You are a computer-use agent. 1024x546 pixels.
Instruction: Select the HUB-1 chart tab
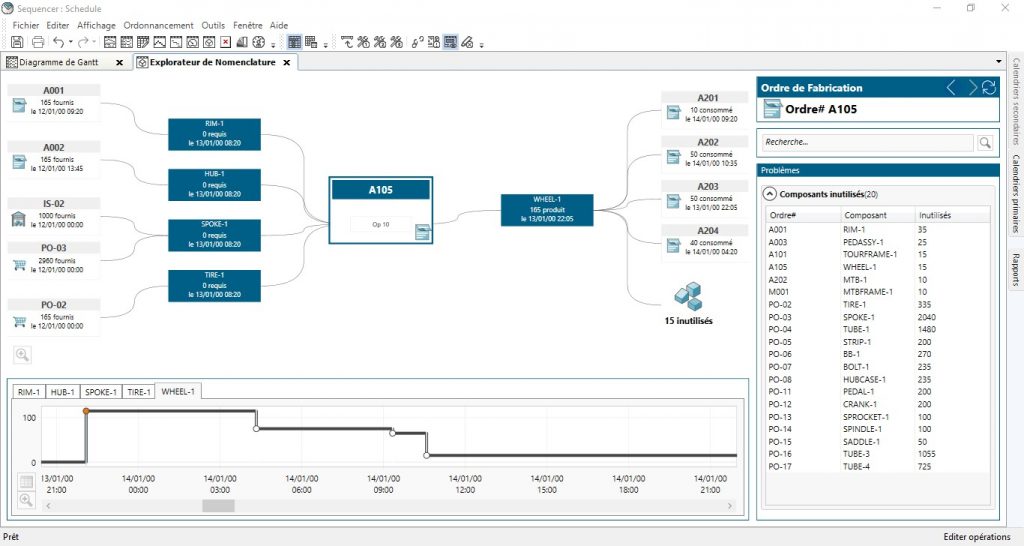pos(62,392)
